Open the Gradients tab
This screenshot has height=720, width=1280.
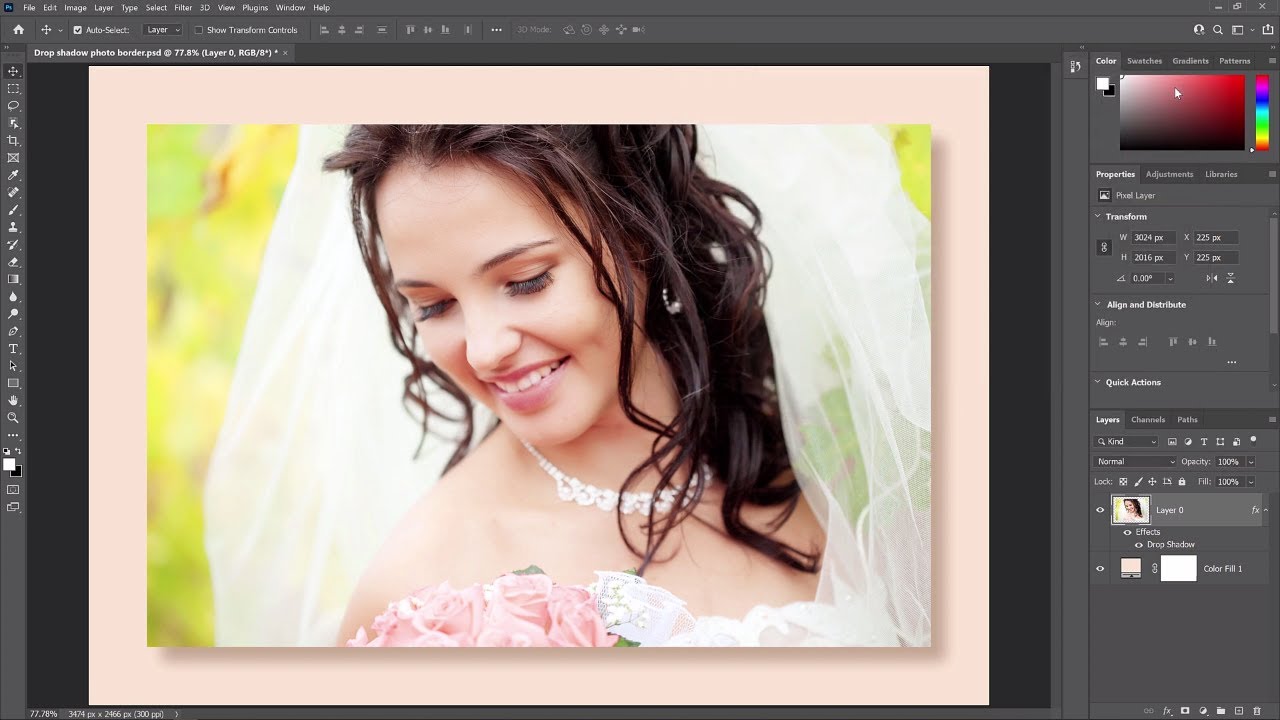coord(1191,61)
